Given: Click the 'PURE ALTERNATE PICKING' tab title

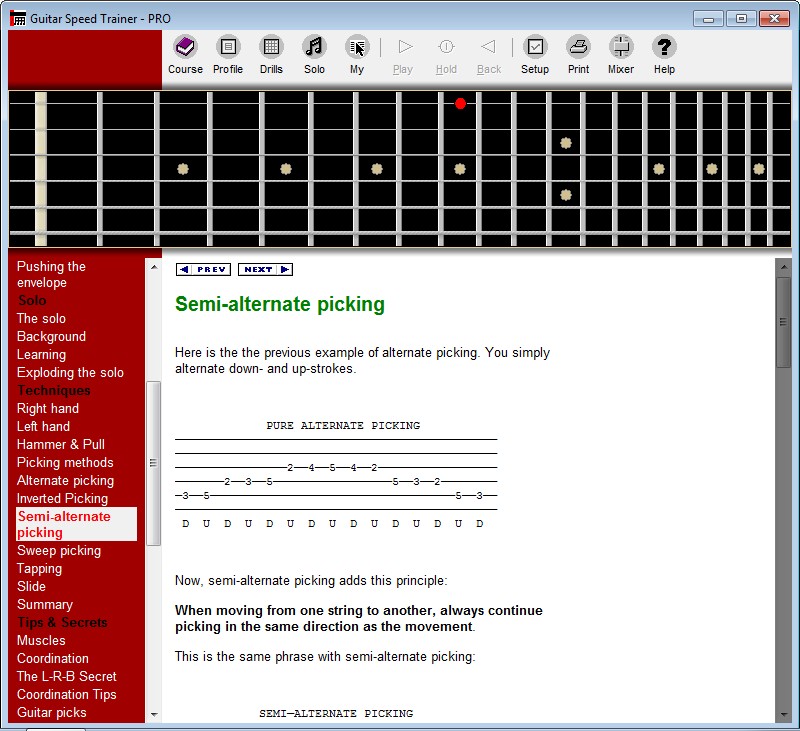Looking at the screenshot, I should 343,425.
